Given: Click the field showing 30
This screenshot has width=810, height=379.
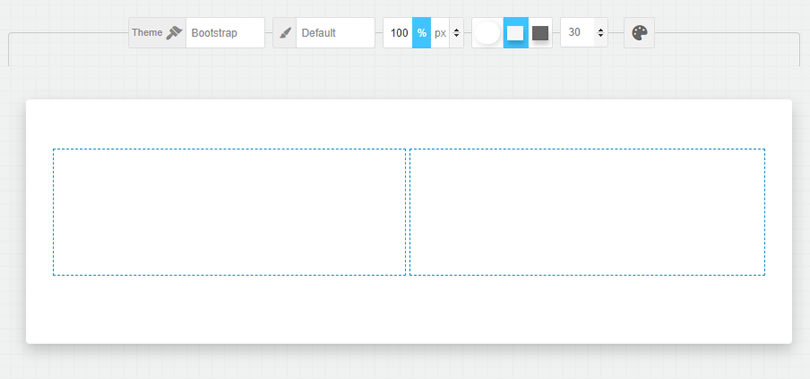Looking at the screenshot, I should coord(578,33).
